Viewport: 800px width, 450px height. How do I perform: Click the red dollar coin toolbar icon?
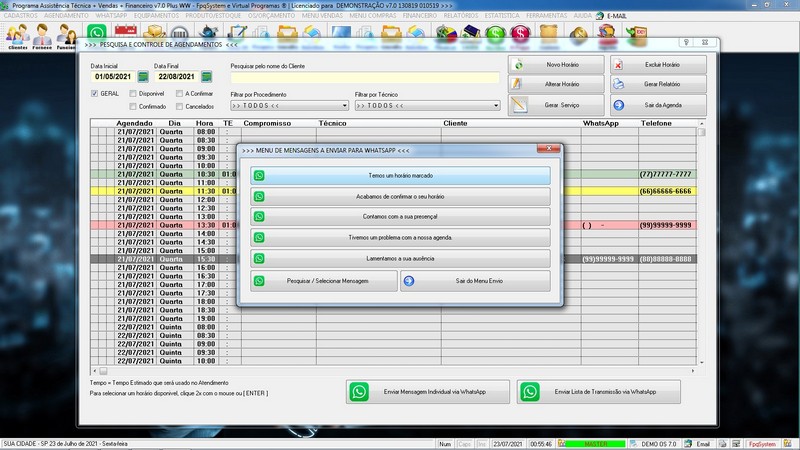click(520, 34)
